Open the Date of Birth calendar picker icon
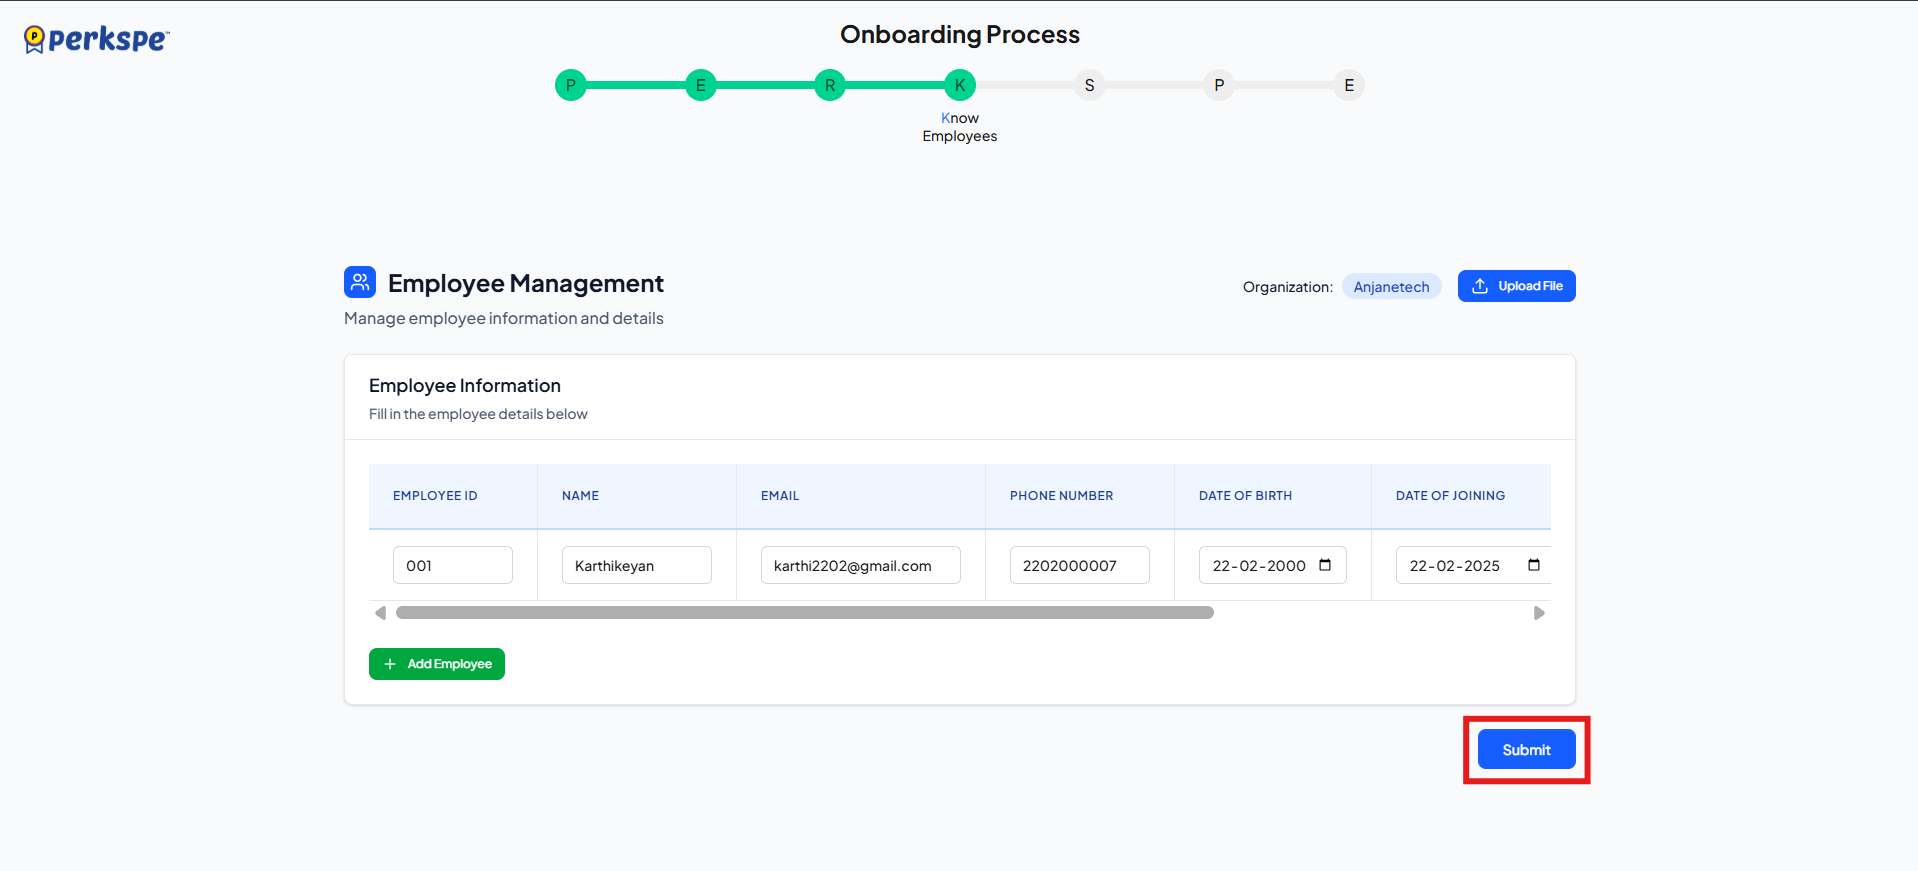The width and height of the screenshot is (1918, 871). [1325, 565]
